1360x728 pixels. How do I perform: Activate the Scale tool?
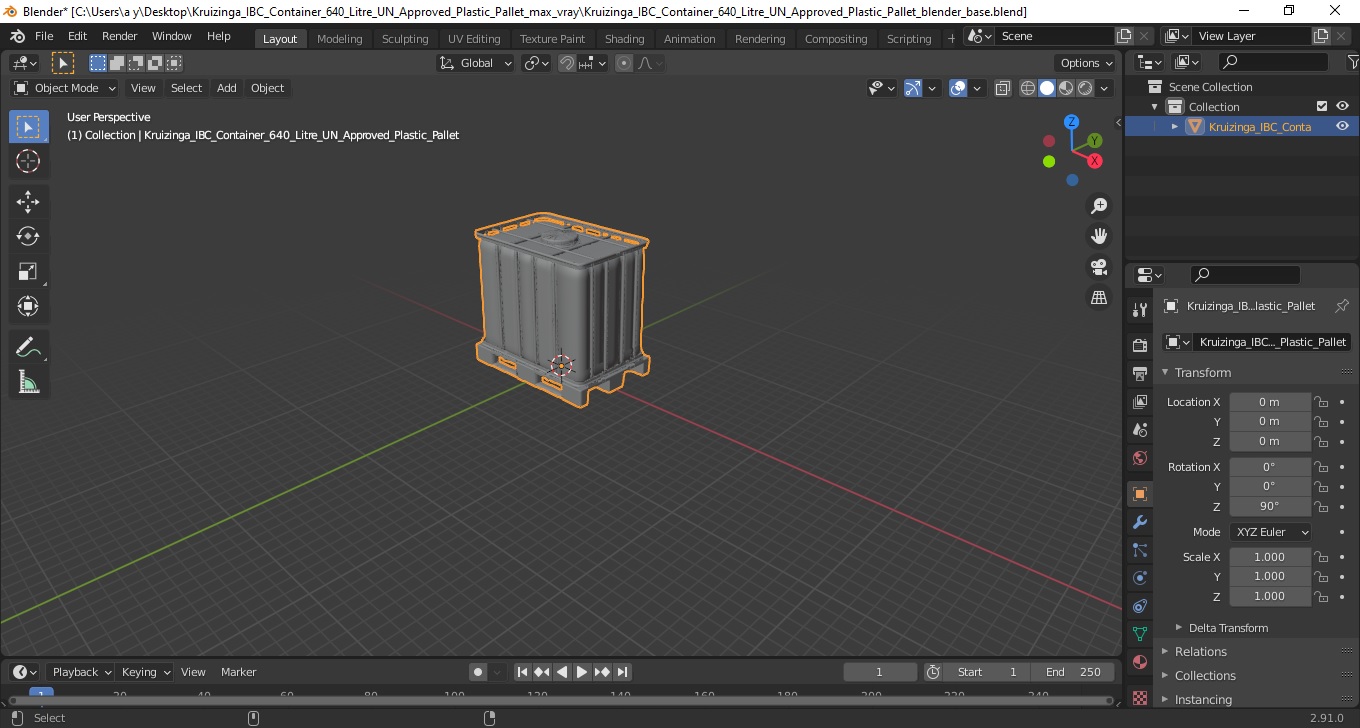(28, 271)
